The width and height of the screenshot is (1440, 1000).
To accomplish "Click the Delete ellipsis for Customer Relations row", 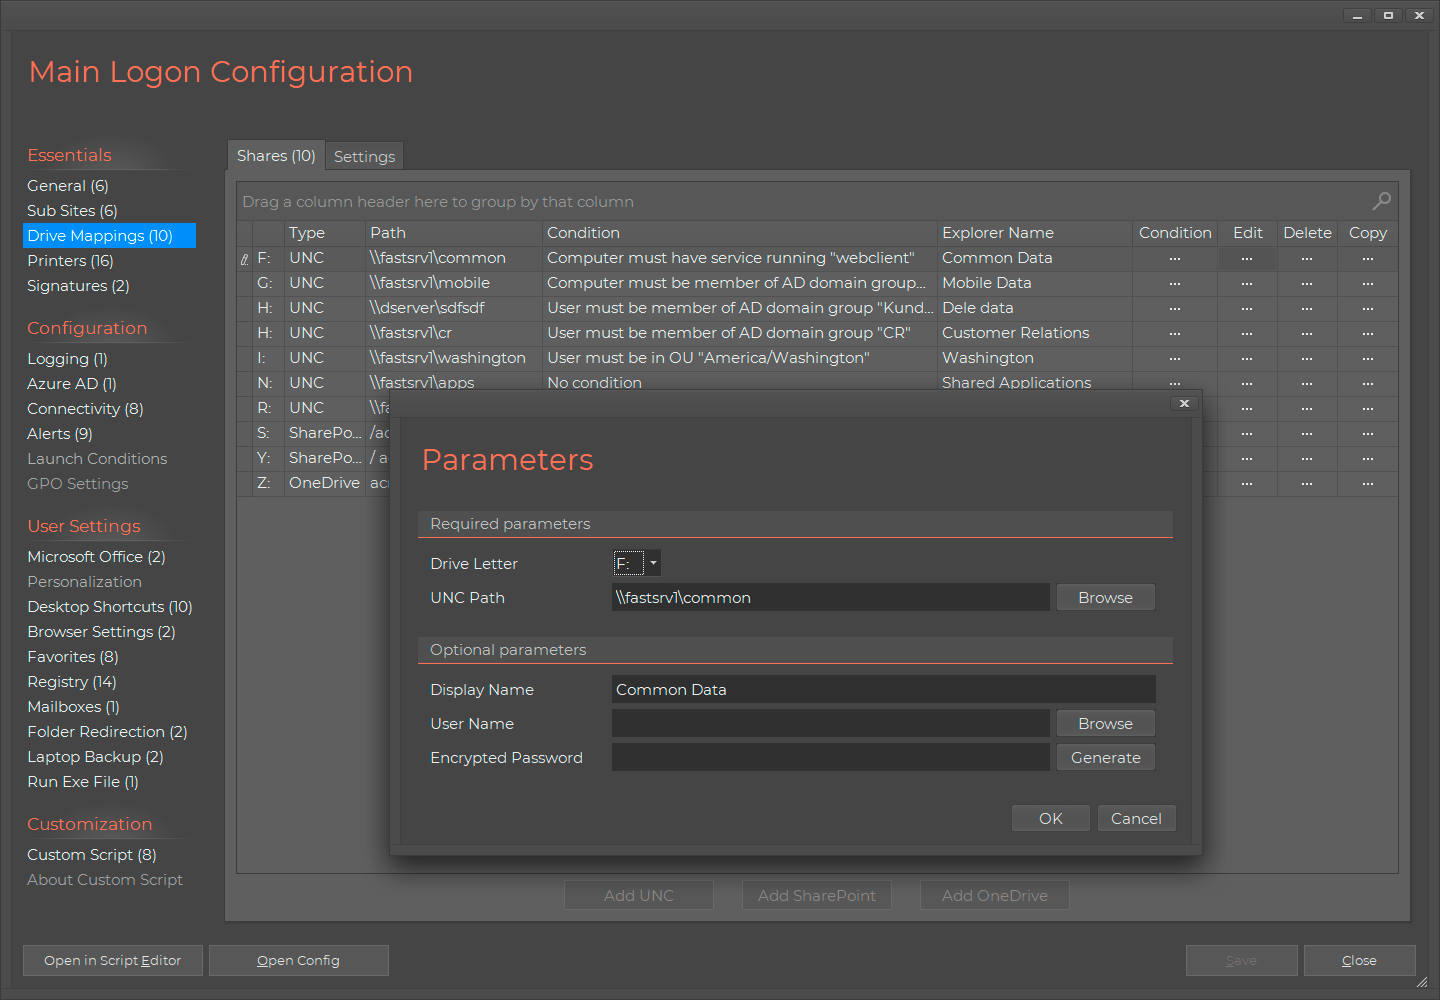I will pos(1307,333).
